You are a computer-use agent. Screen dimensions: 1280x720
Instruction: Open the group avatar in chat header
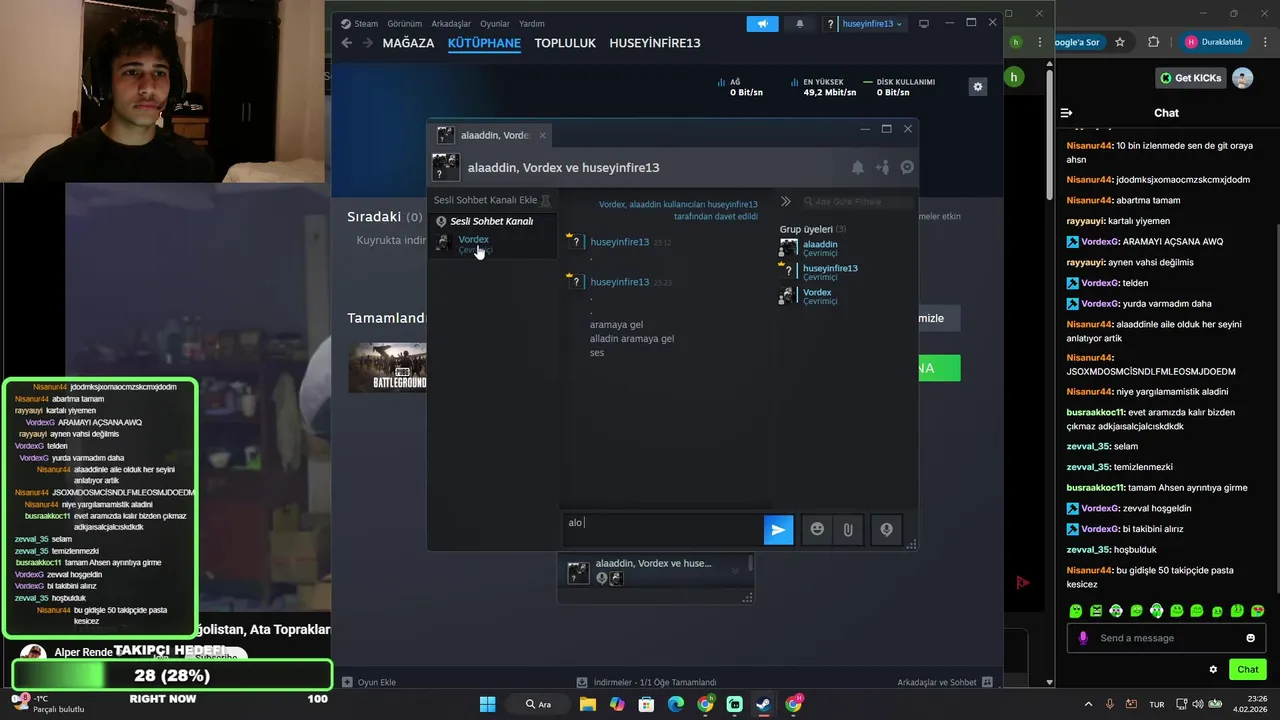point(446,167)
